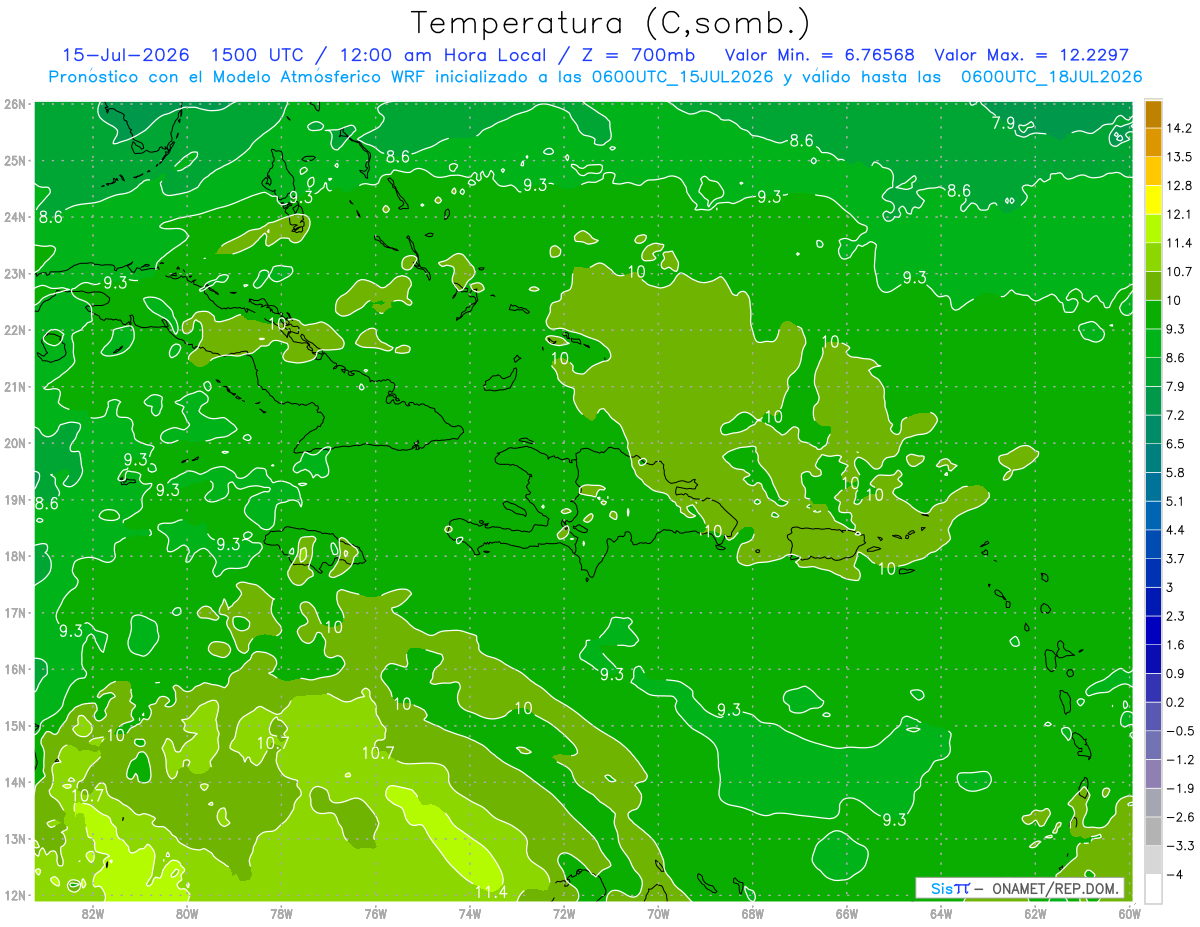Image resolution: width=1200 pixels, height=927 pixels.
Task: Click the '14.2' value on the colorbar legend
Action: [1182, 128]
